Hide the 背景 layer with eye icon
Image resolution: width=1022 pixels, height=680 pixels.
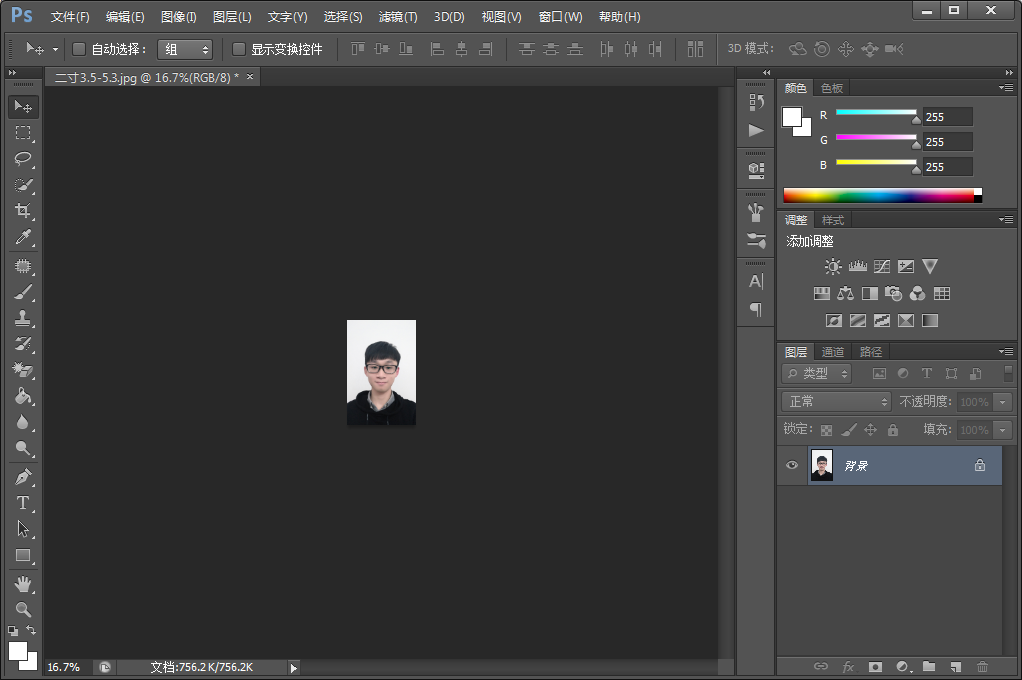792,465
